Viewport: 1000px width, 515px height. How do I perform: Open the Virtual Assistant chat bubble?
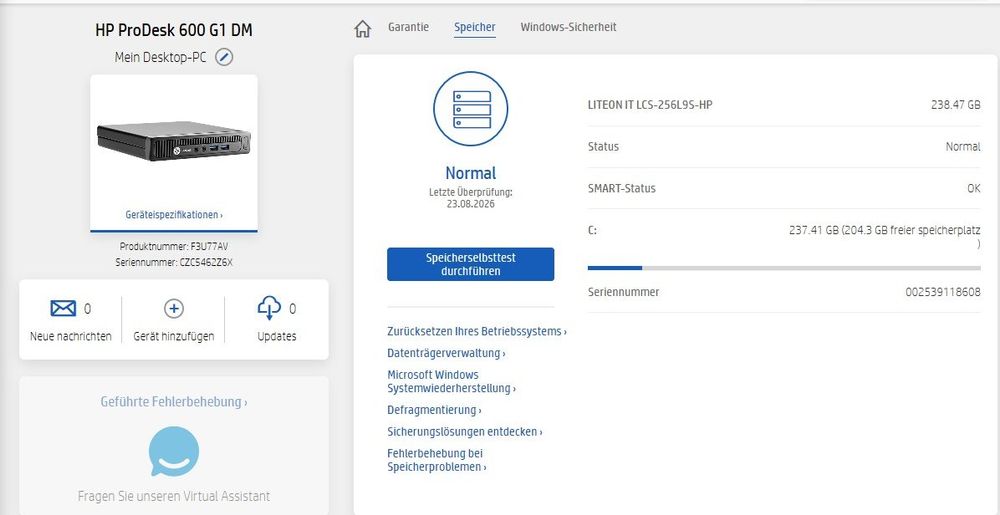tap(173, 451)
